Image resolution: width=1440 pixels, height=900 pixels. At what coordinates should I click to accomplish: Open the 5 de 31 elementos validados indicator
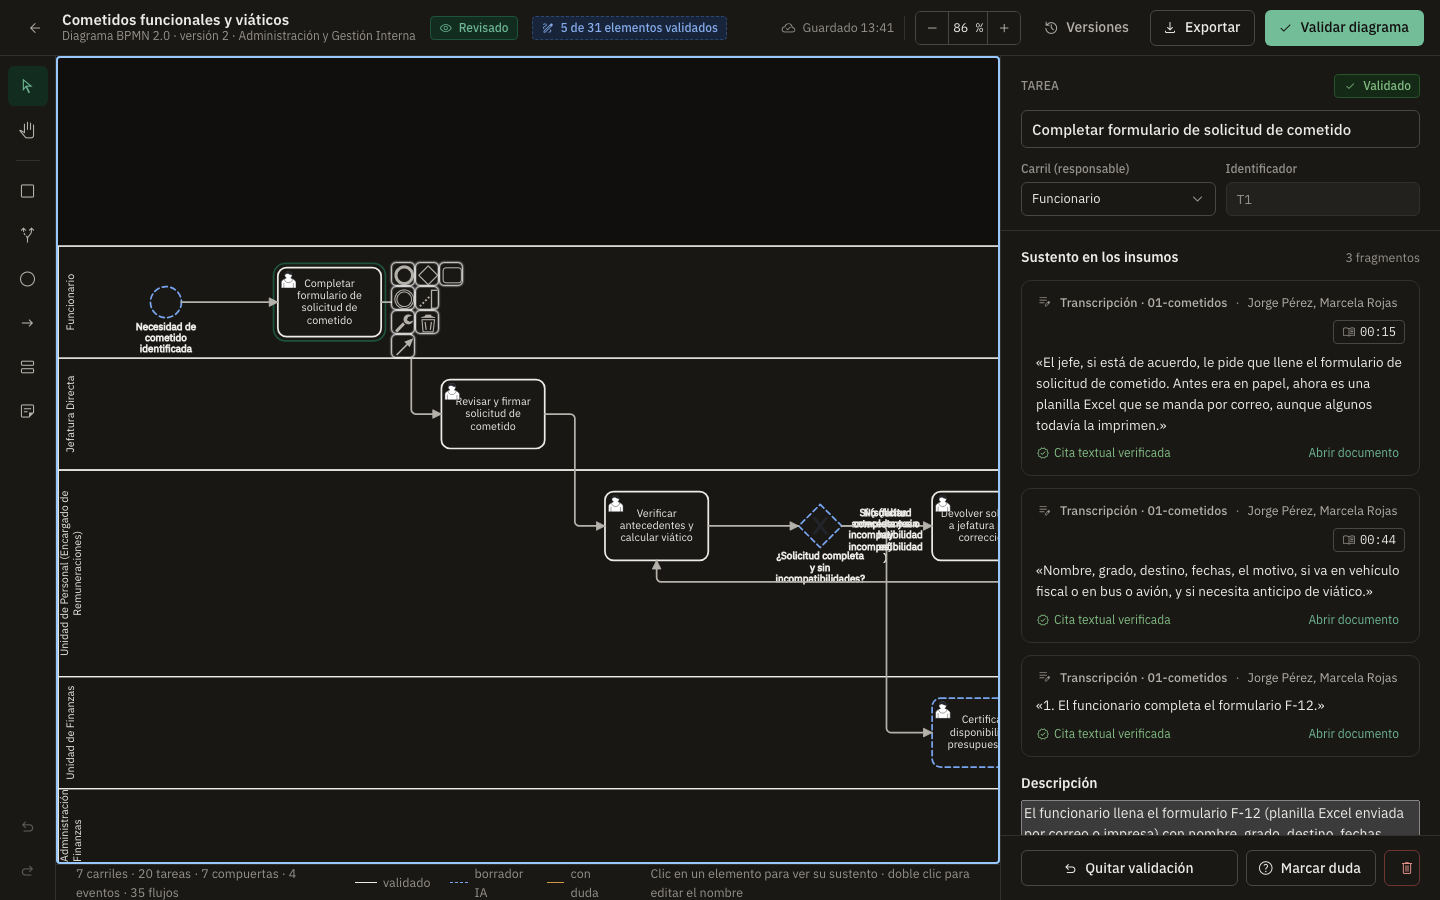pyautogui.click(x=630, y=28)
